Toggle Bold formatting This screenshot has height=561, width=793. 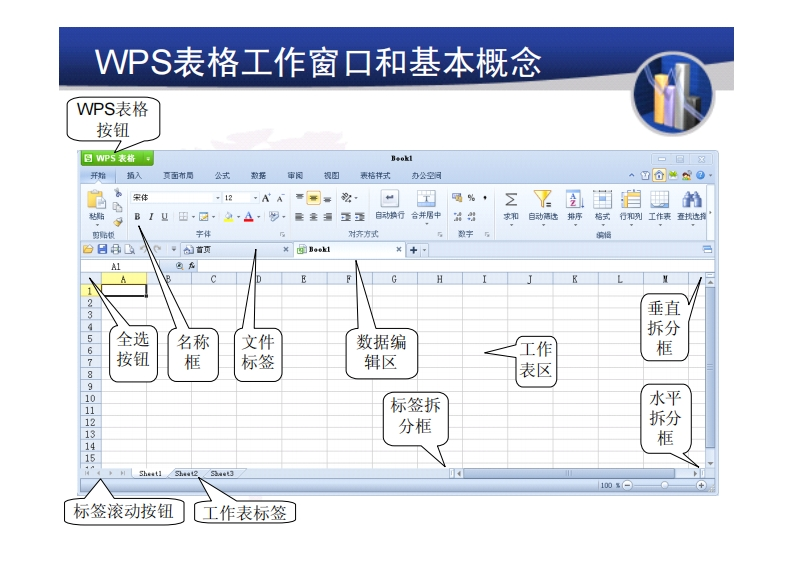click(137, 216)
